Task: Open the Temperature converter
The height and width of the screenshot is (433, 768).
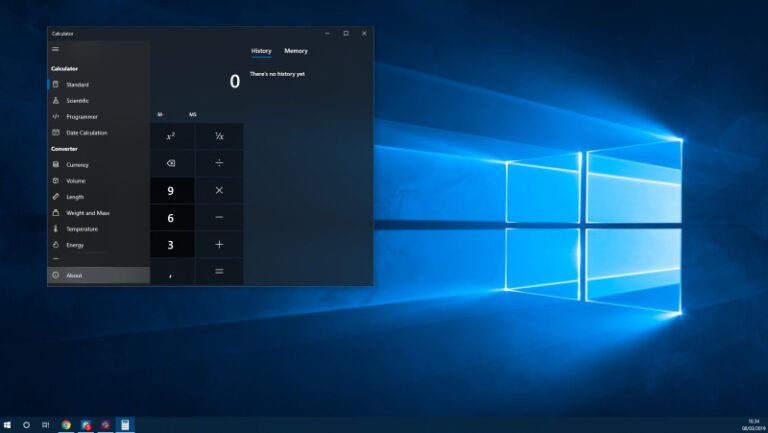Action: (x=82, y=229)
